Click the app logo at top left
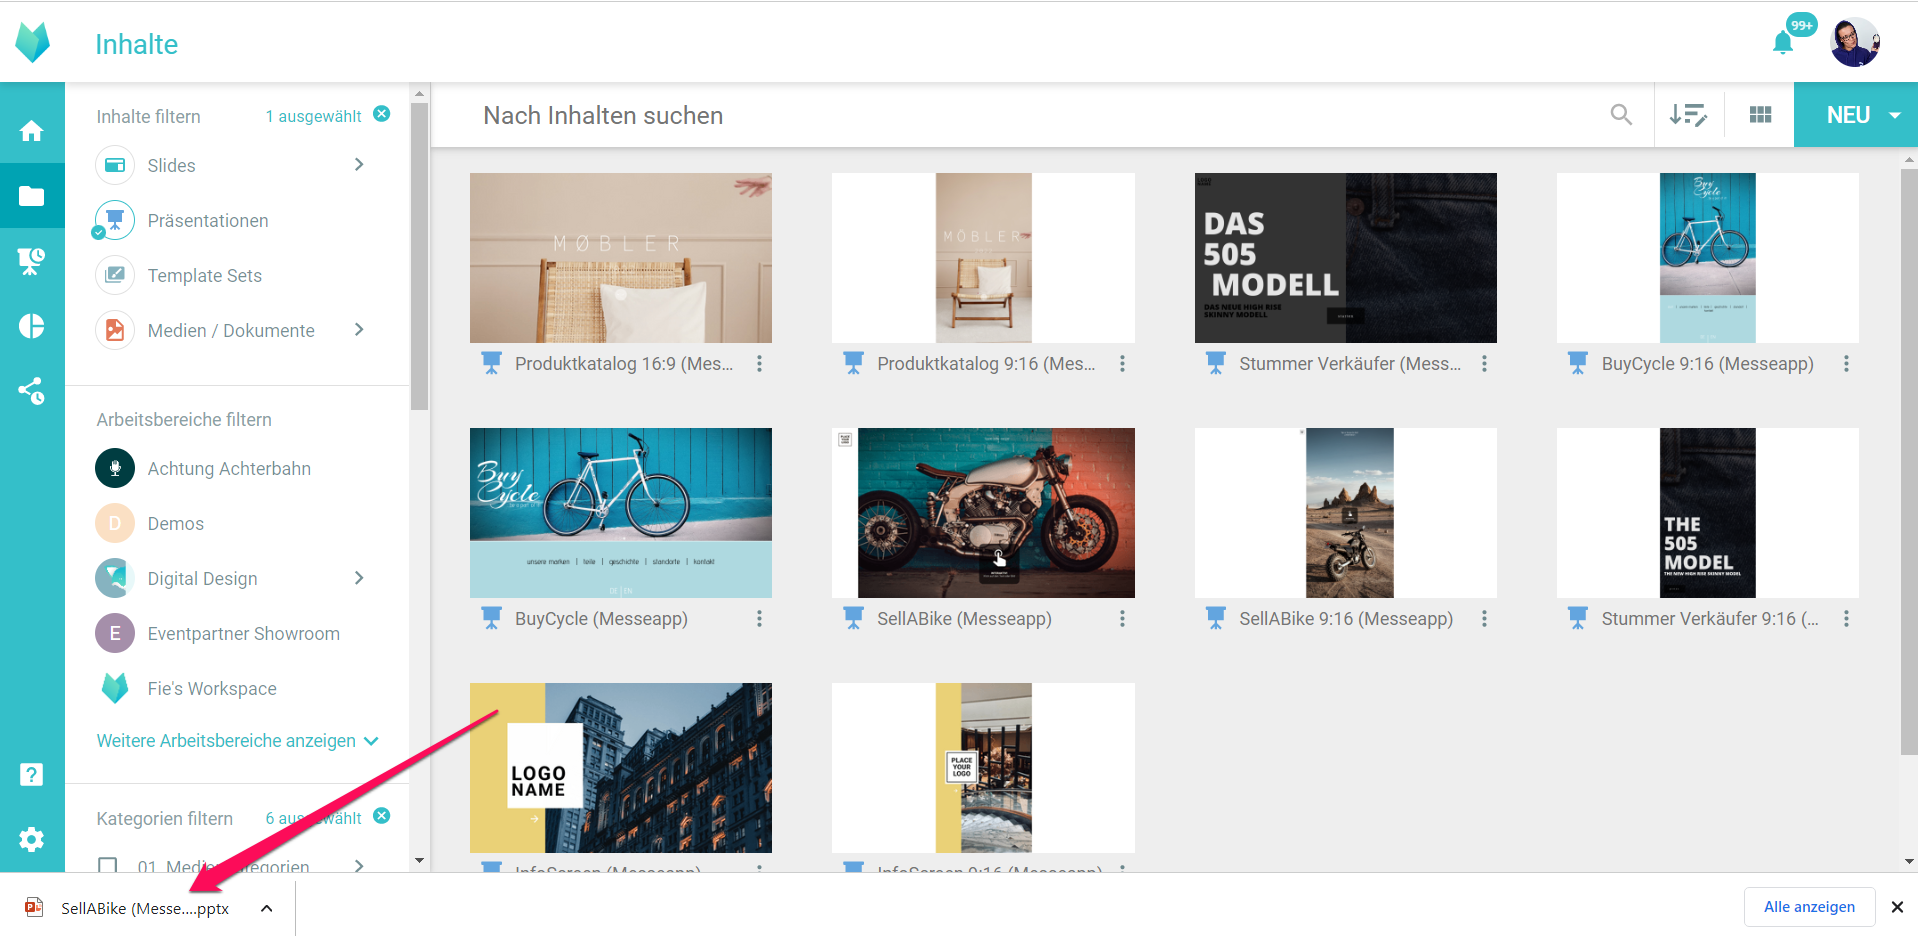 (33, 42)
